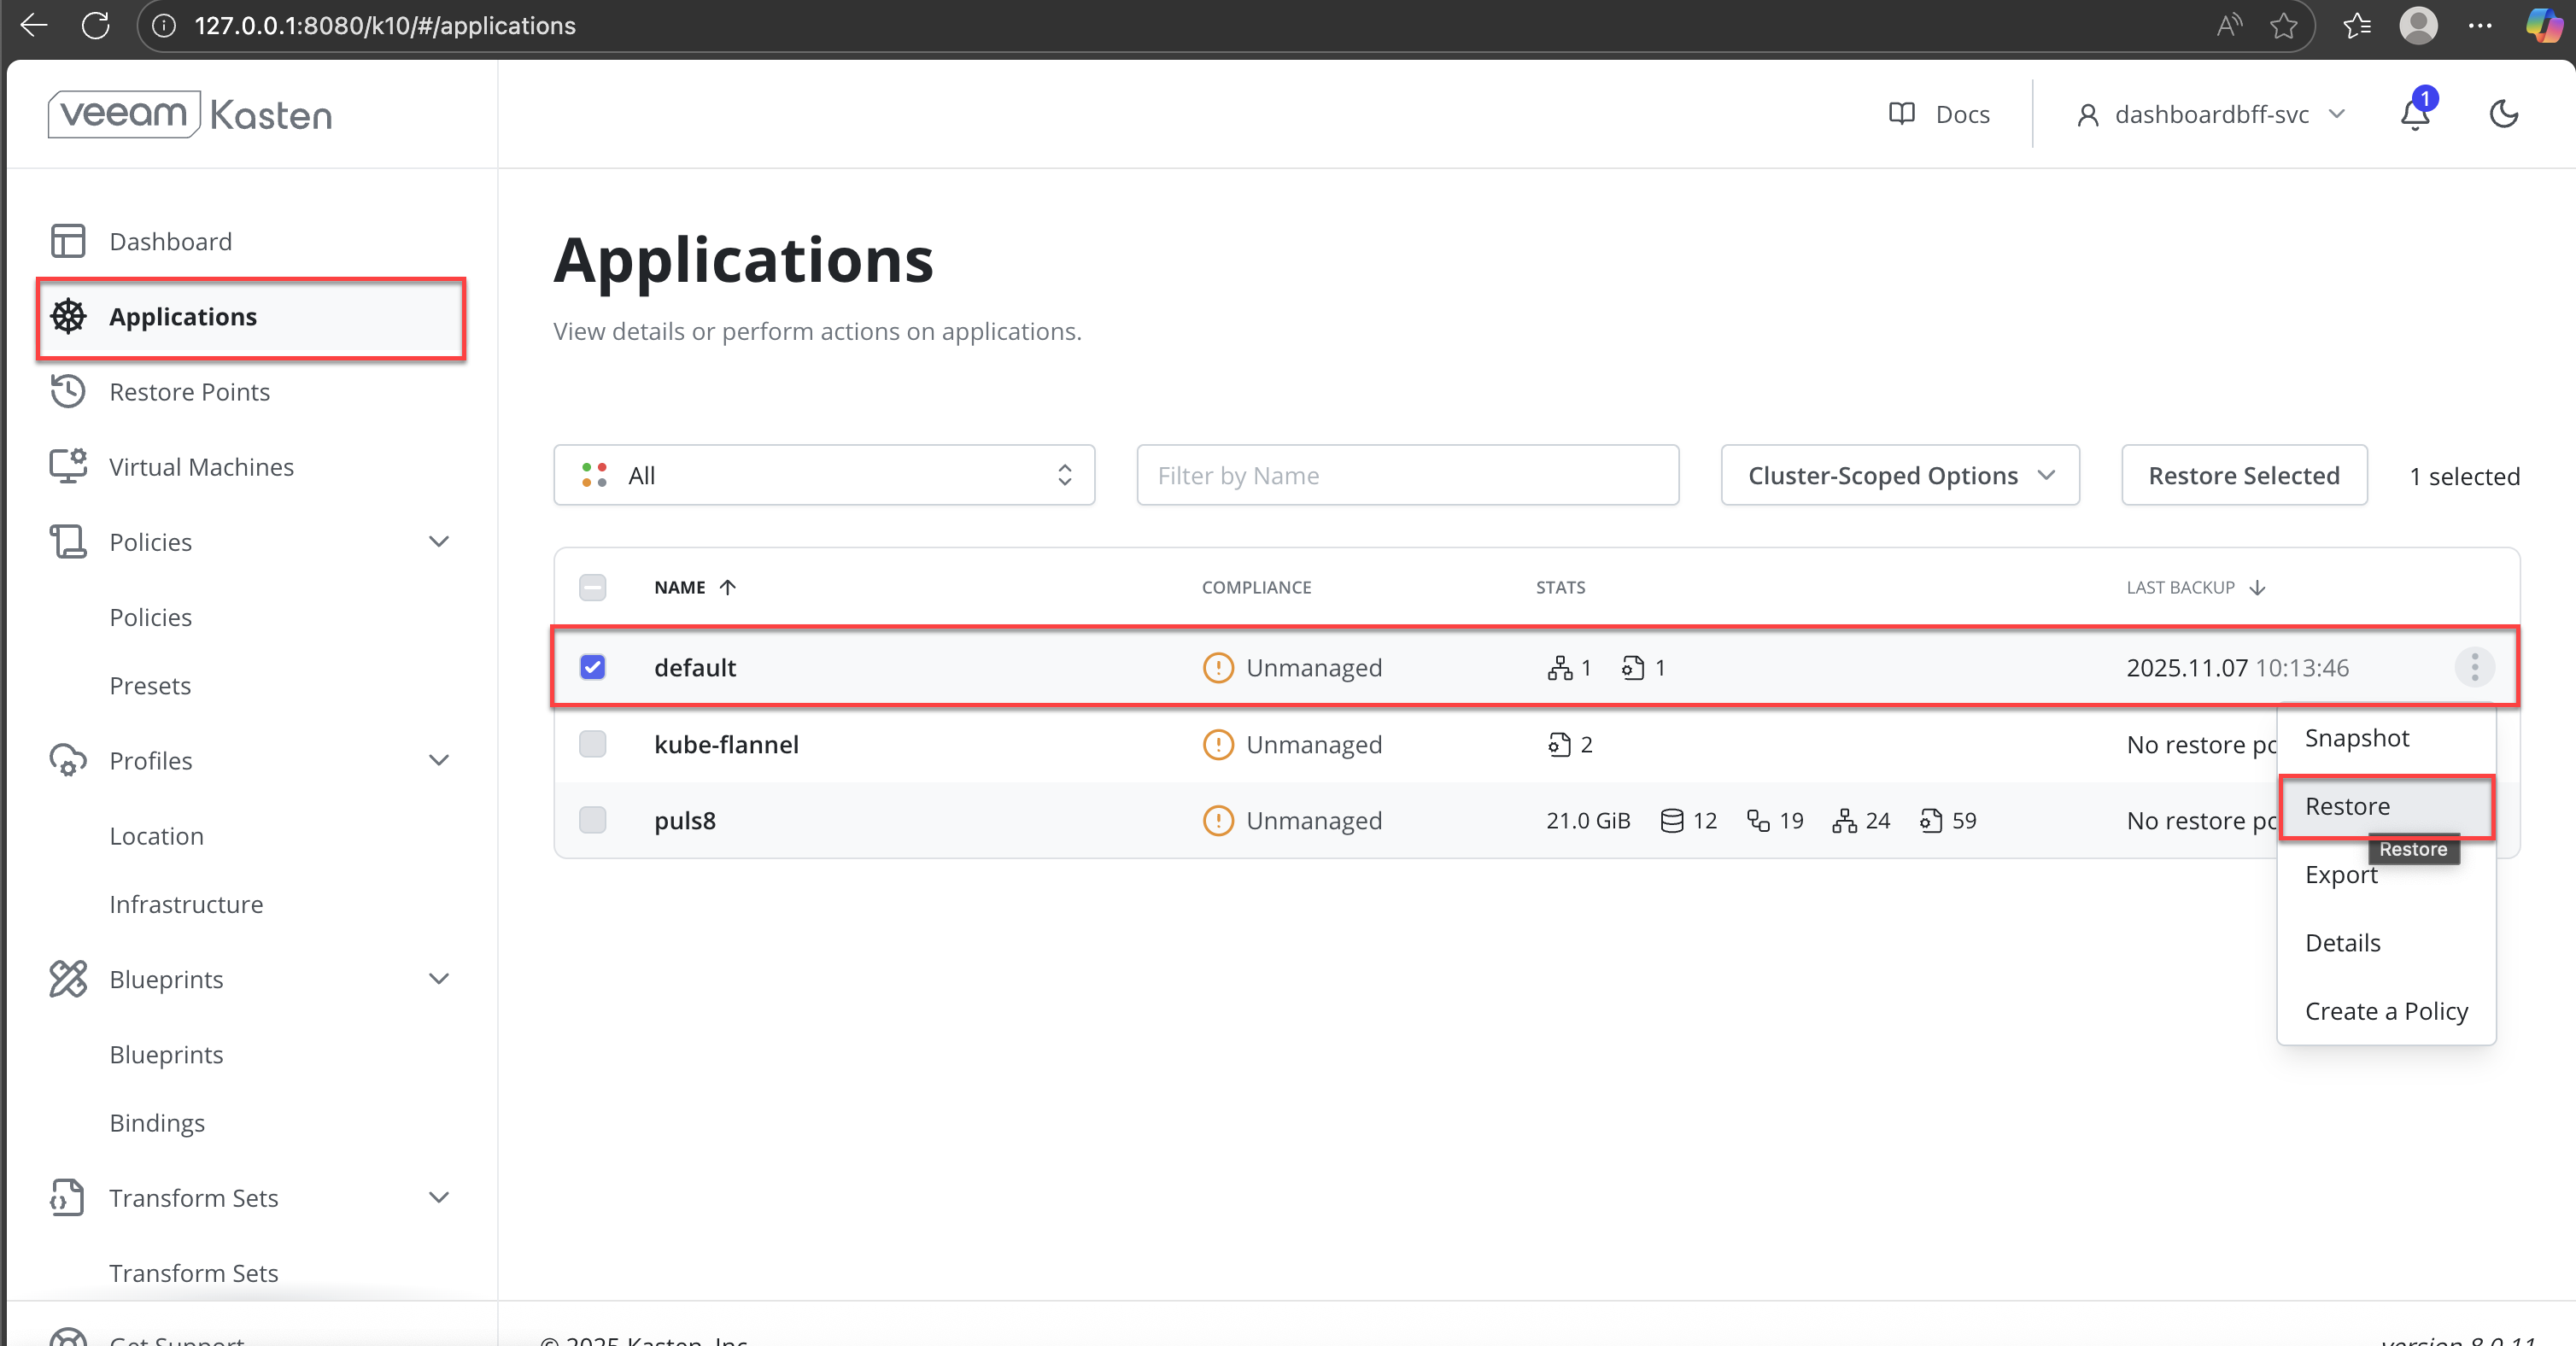Open Virtual Machines monitor icon
Image resolution: width=2576 pixels, height=1346 pixels.
pyautogui.click(x=68, y=466)
